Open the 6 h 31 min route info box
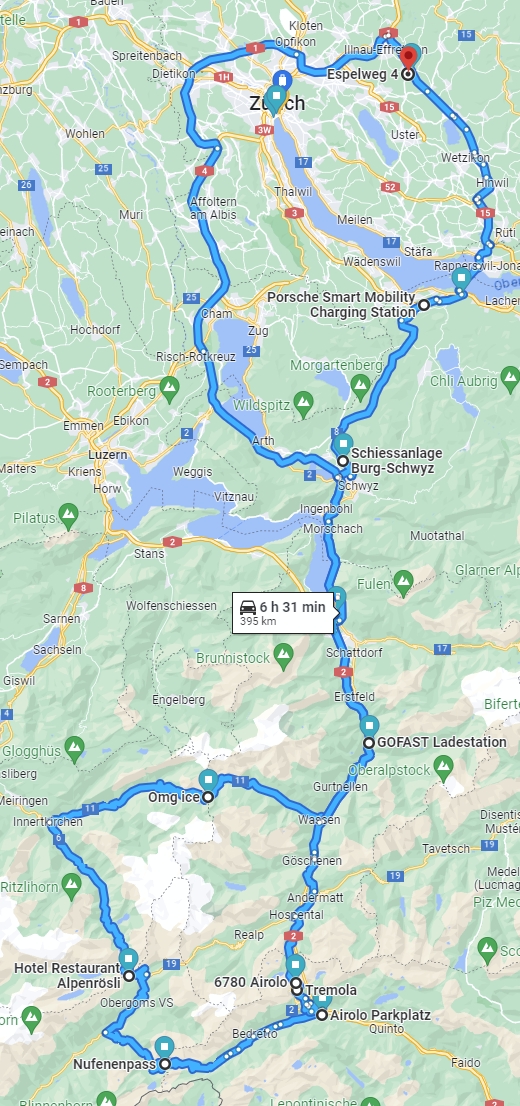520x1106 pixels. coord(283,613)
